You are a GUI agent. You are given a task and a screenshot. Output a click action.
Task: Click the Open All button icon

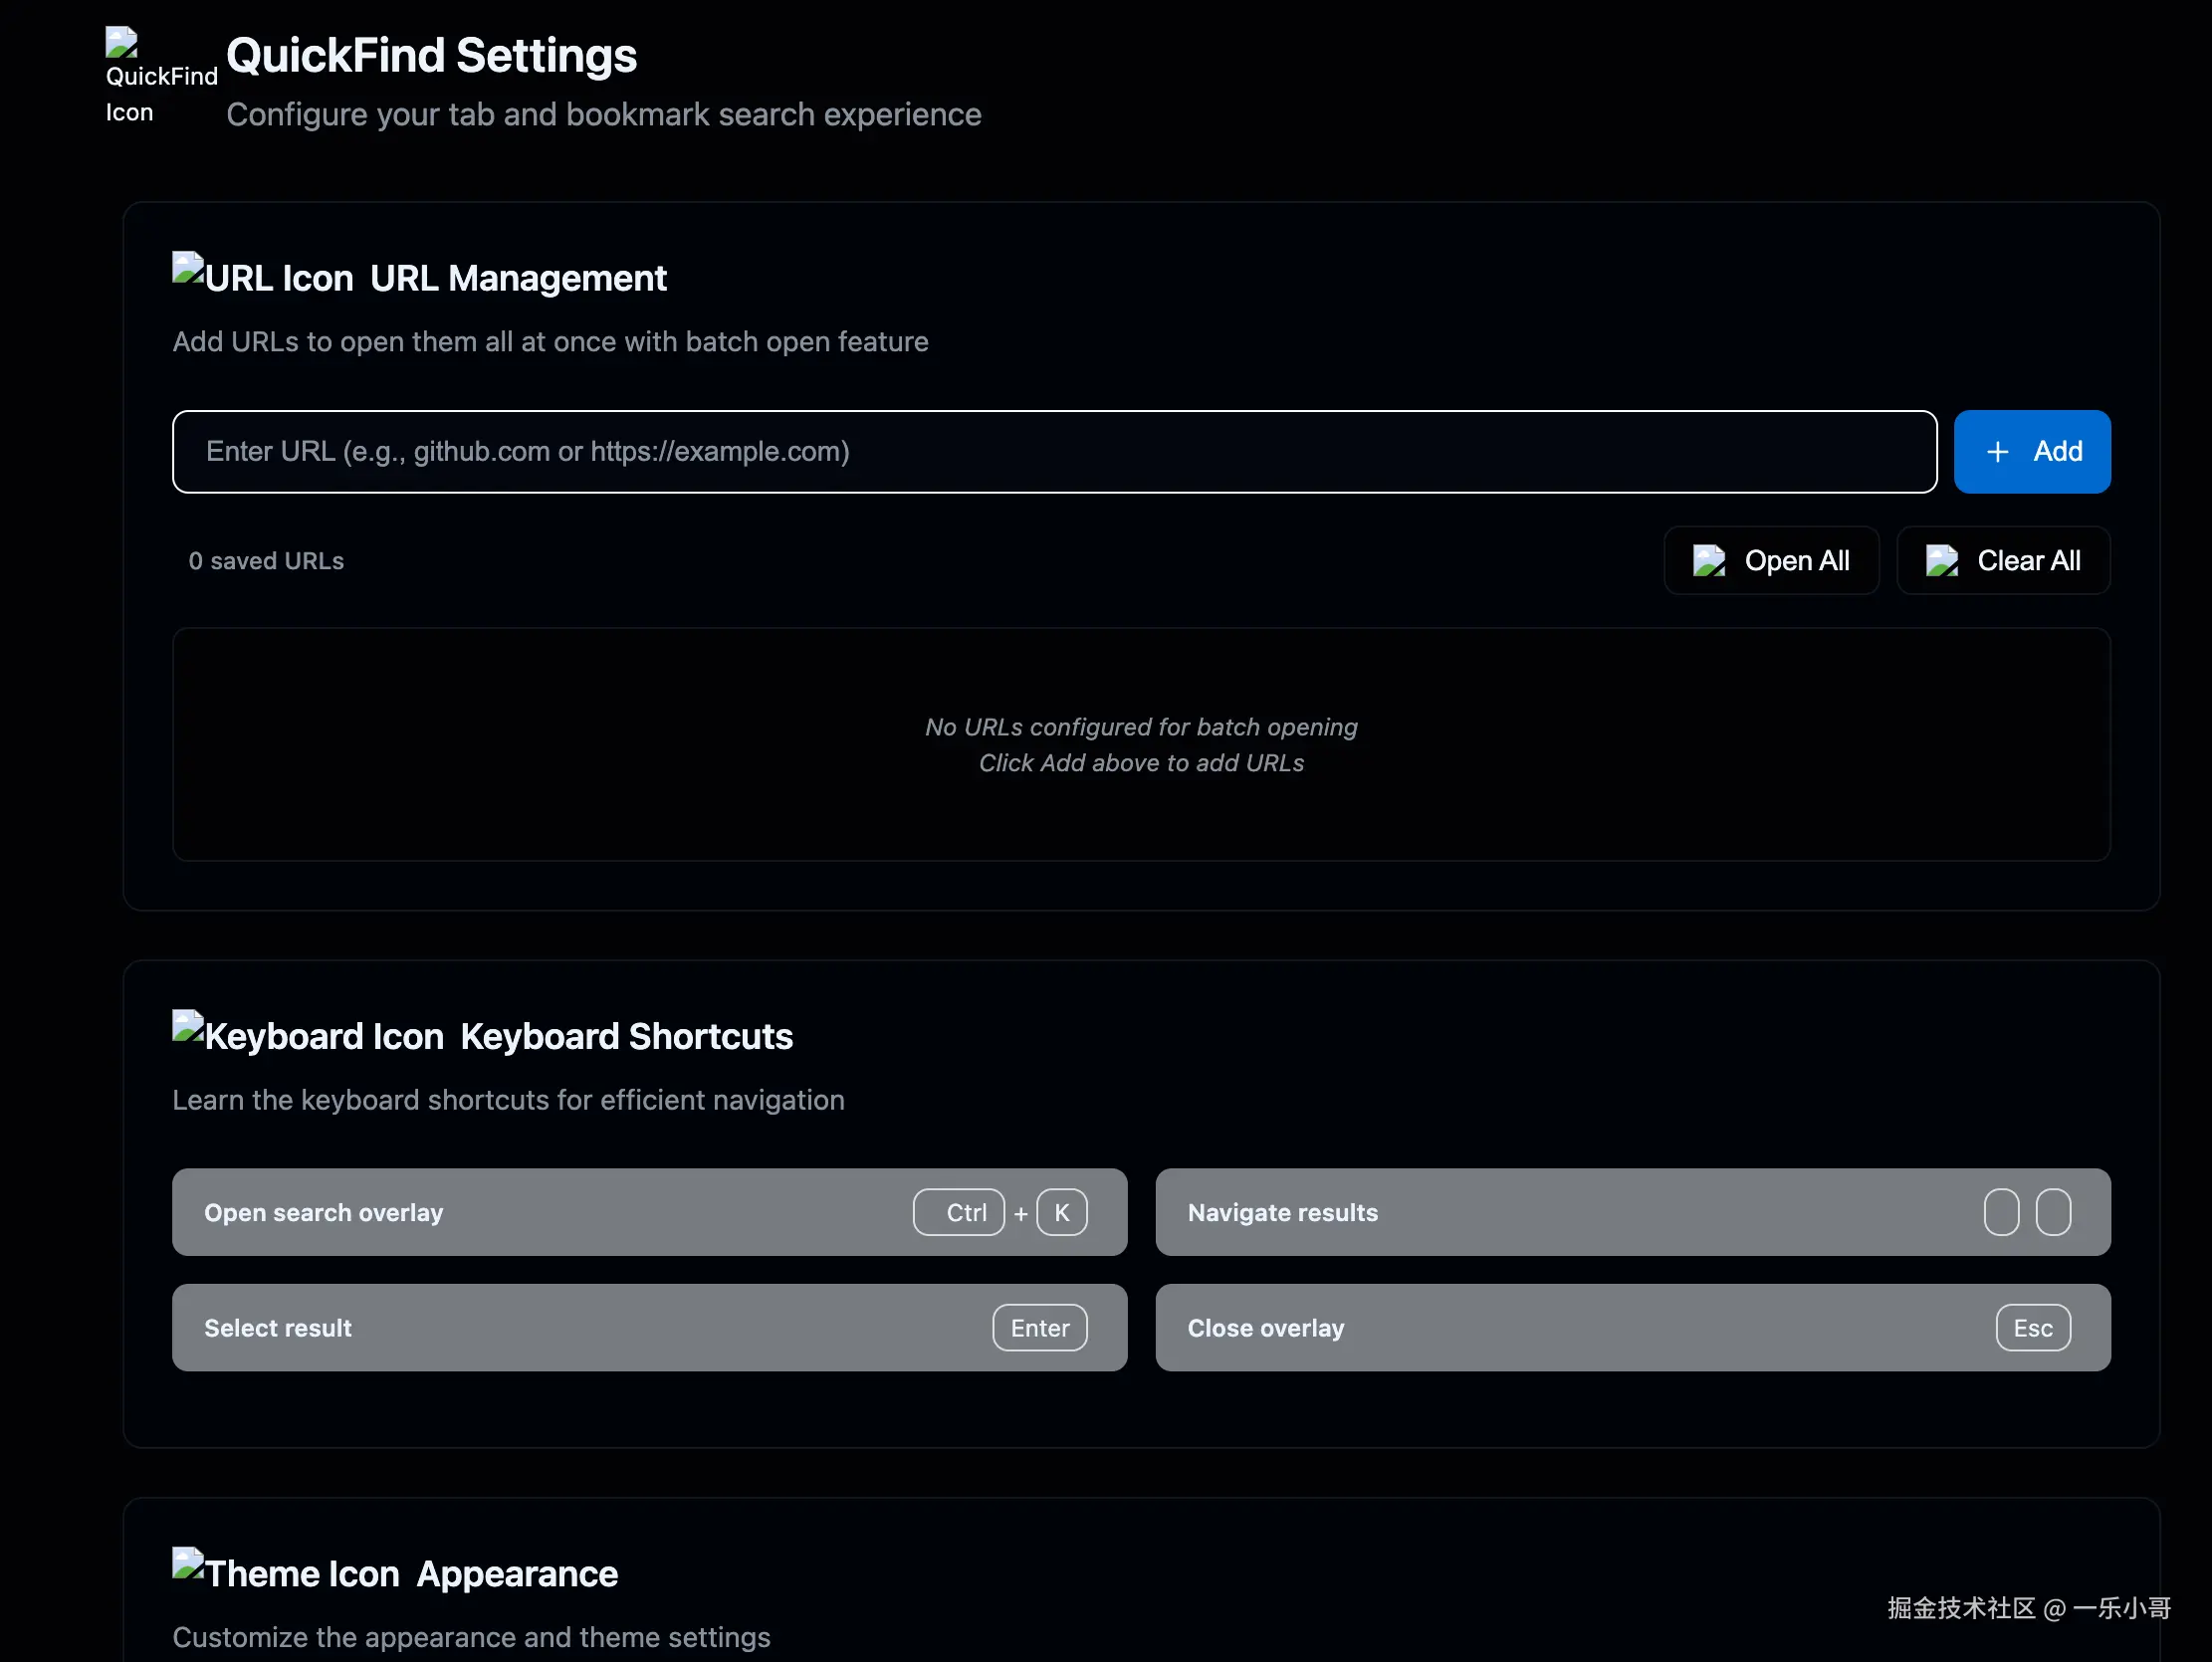1708,561
